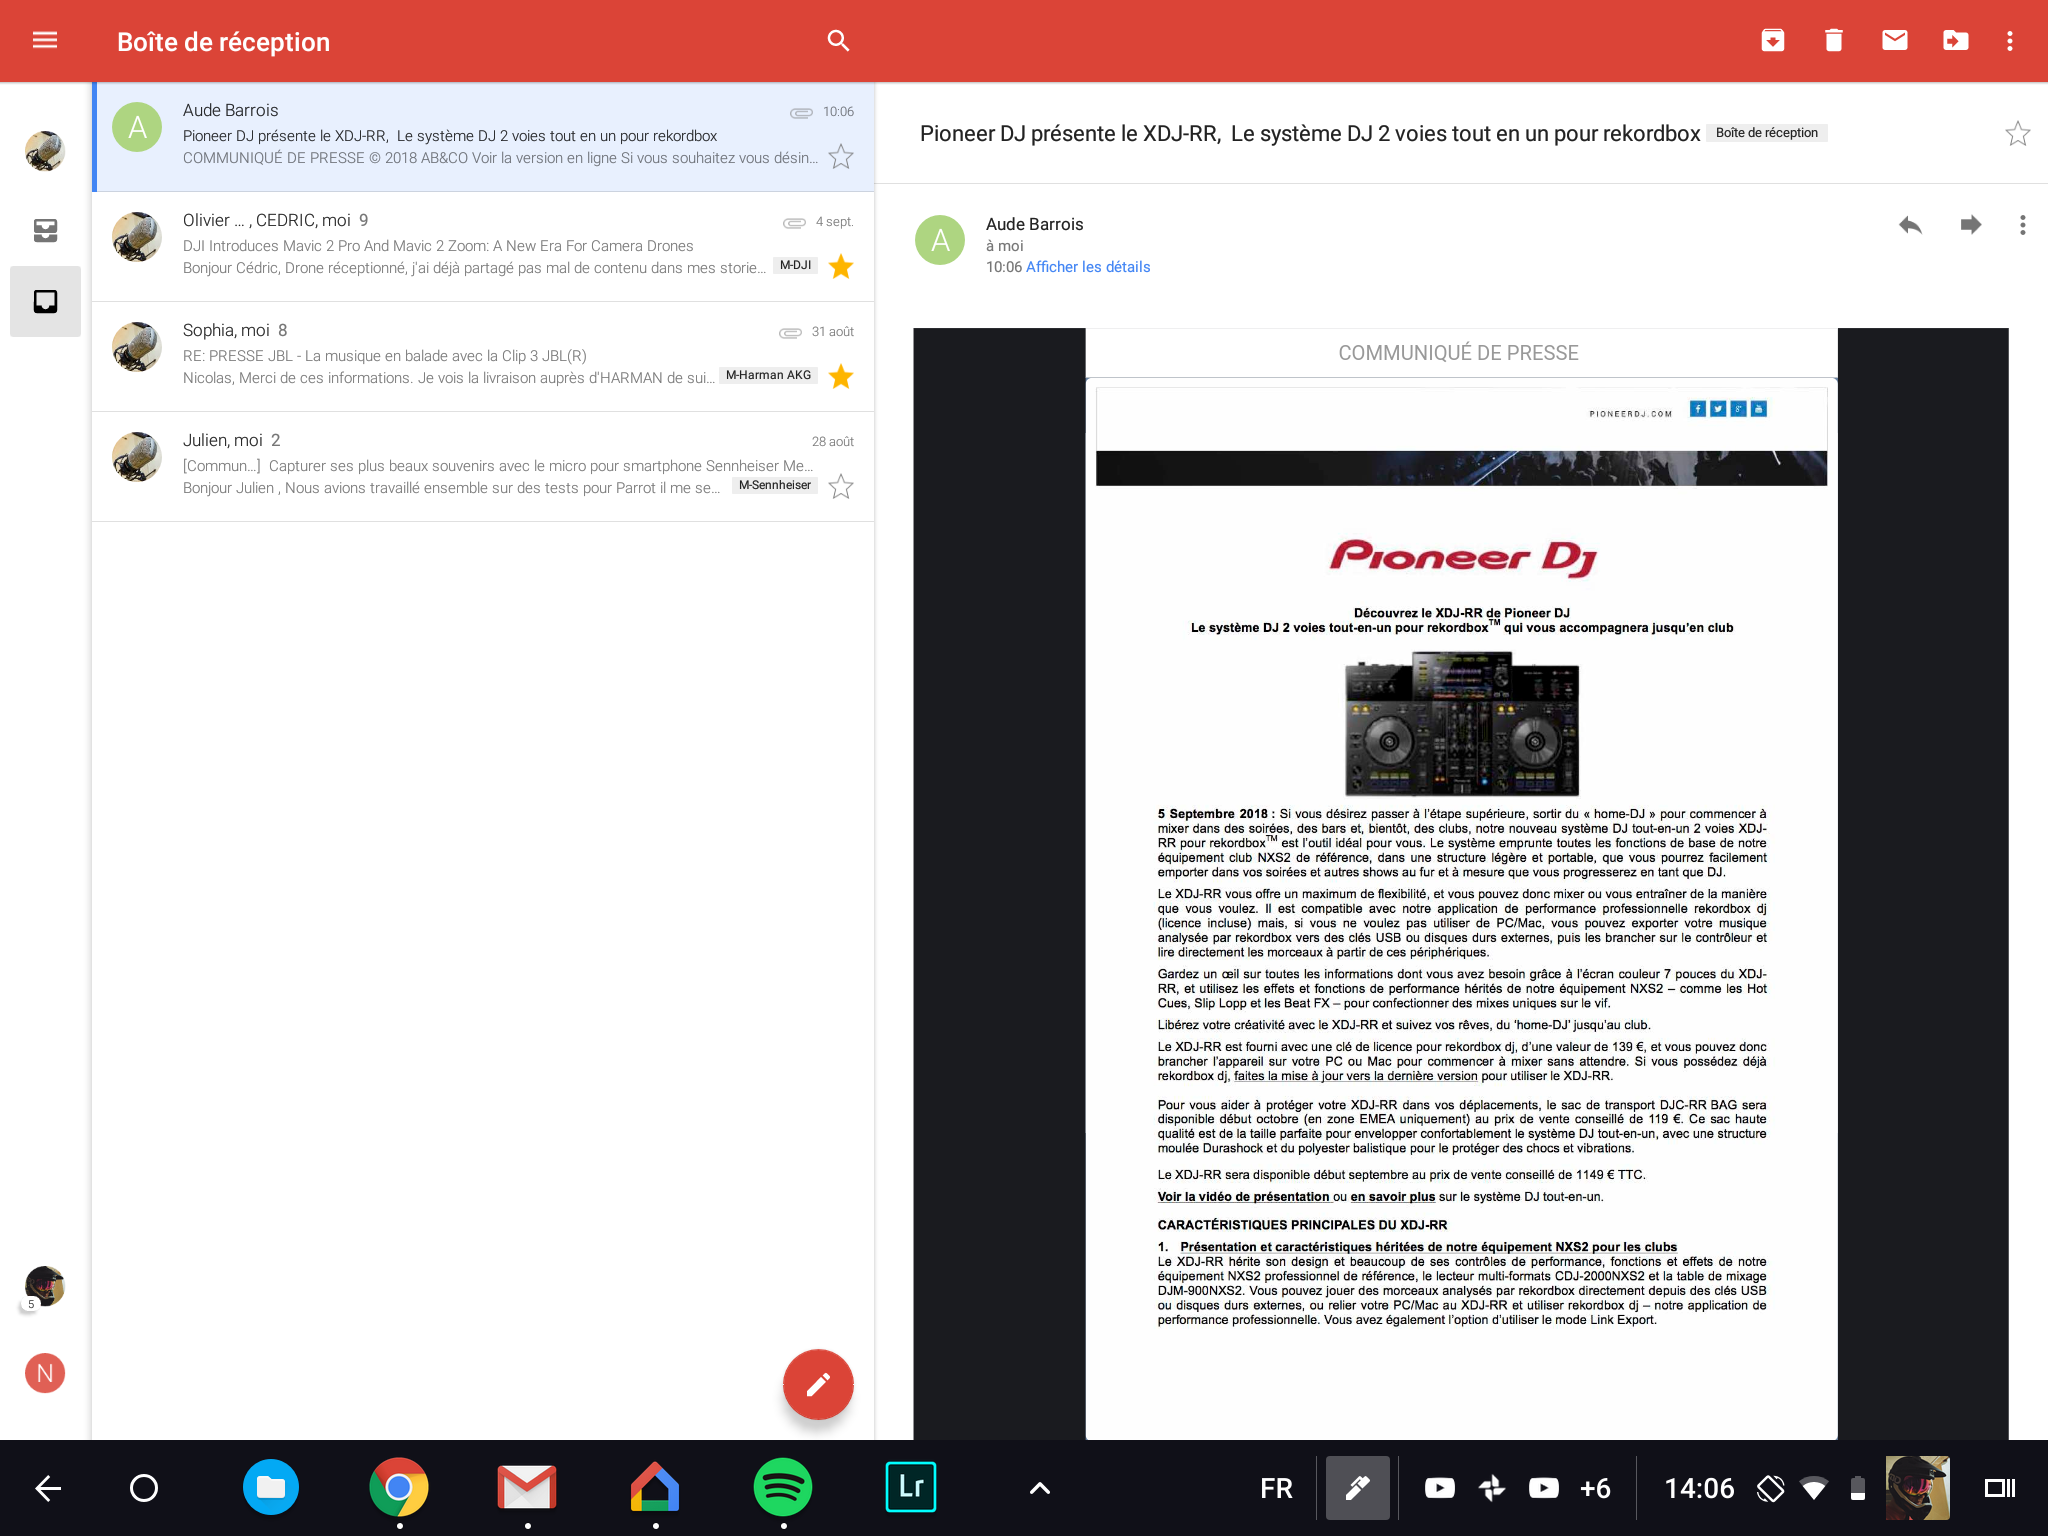
Task: Open Google Home app from shelf
Action: click(655, 1487)
